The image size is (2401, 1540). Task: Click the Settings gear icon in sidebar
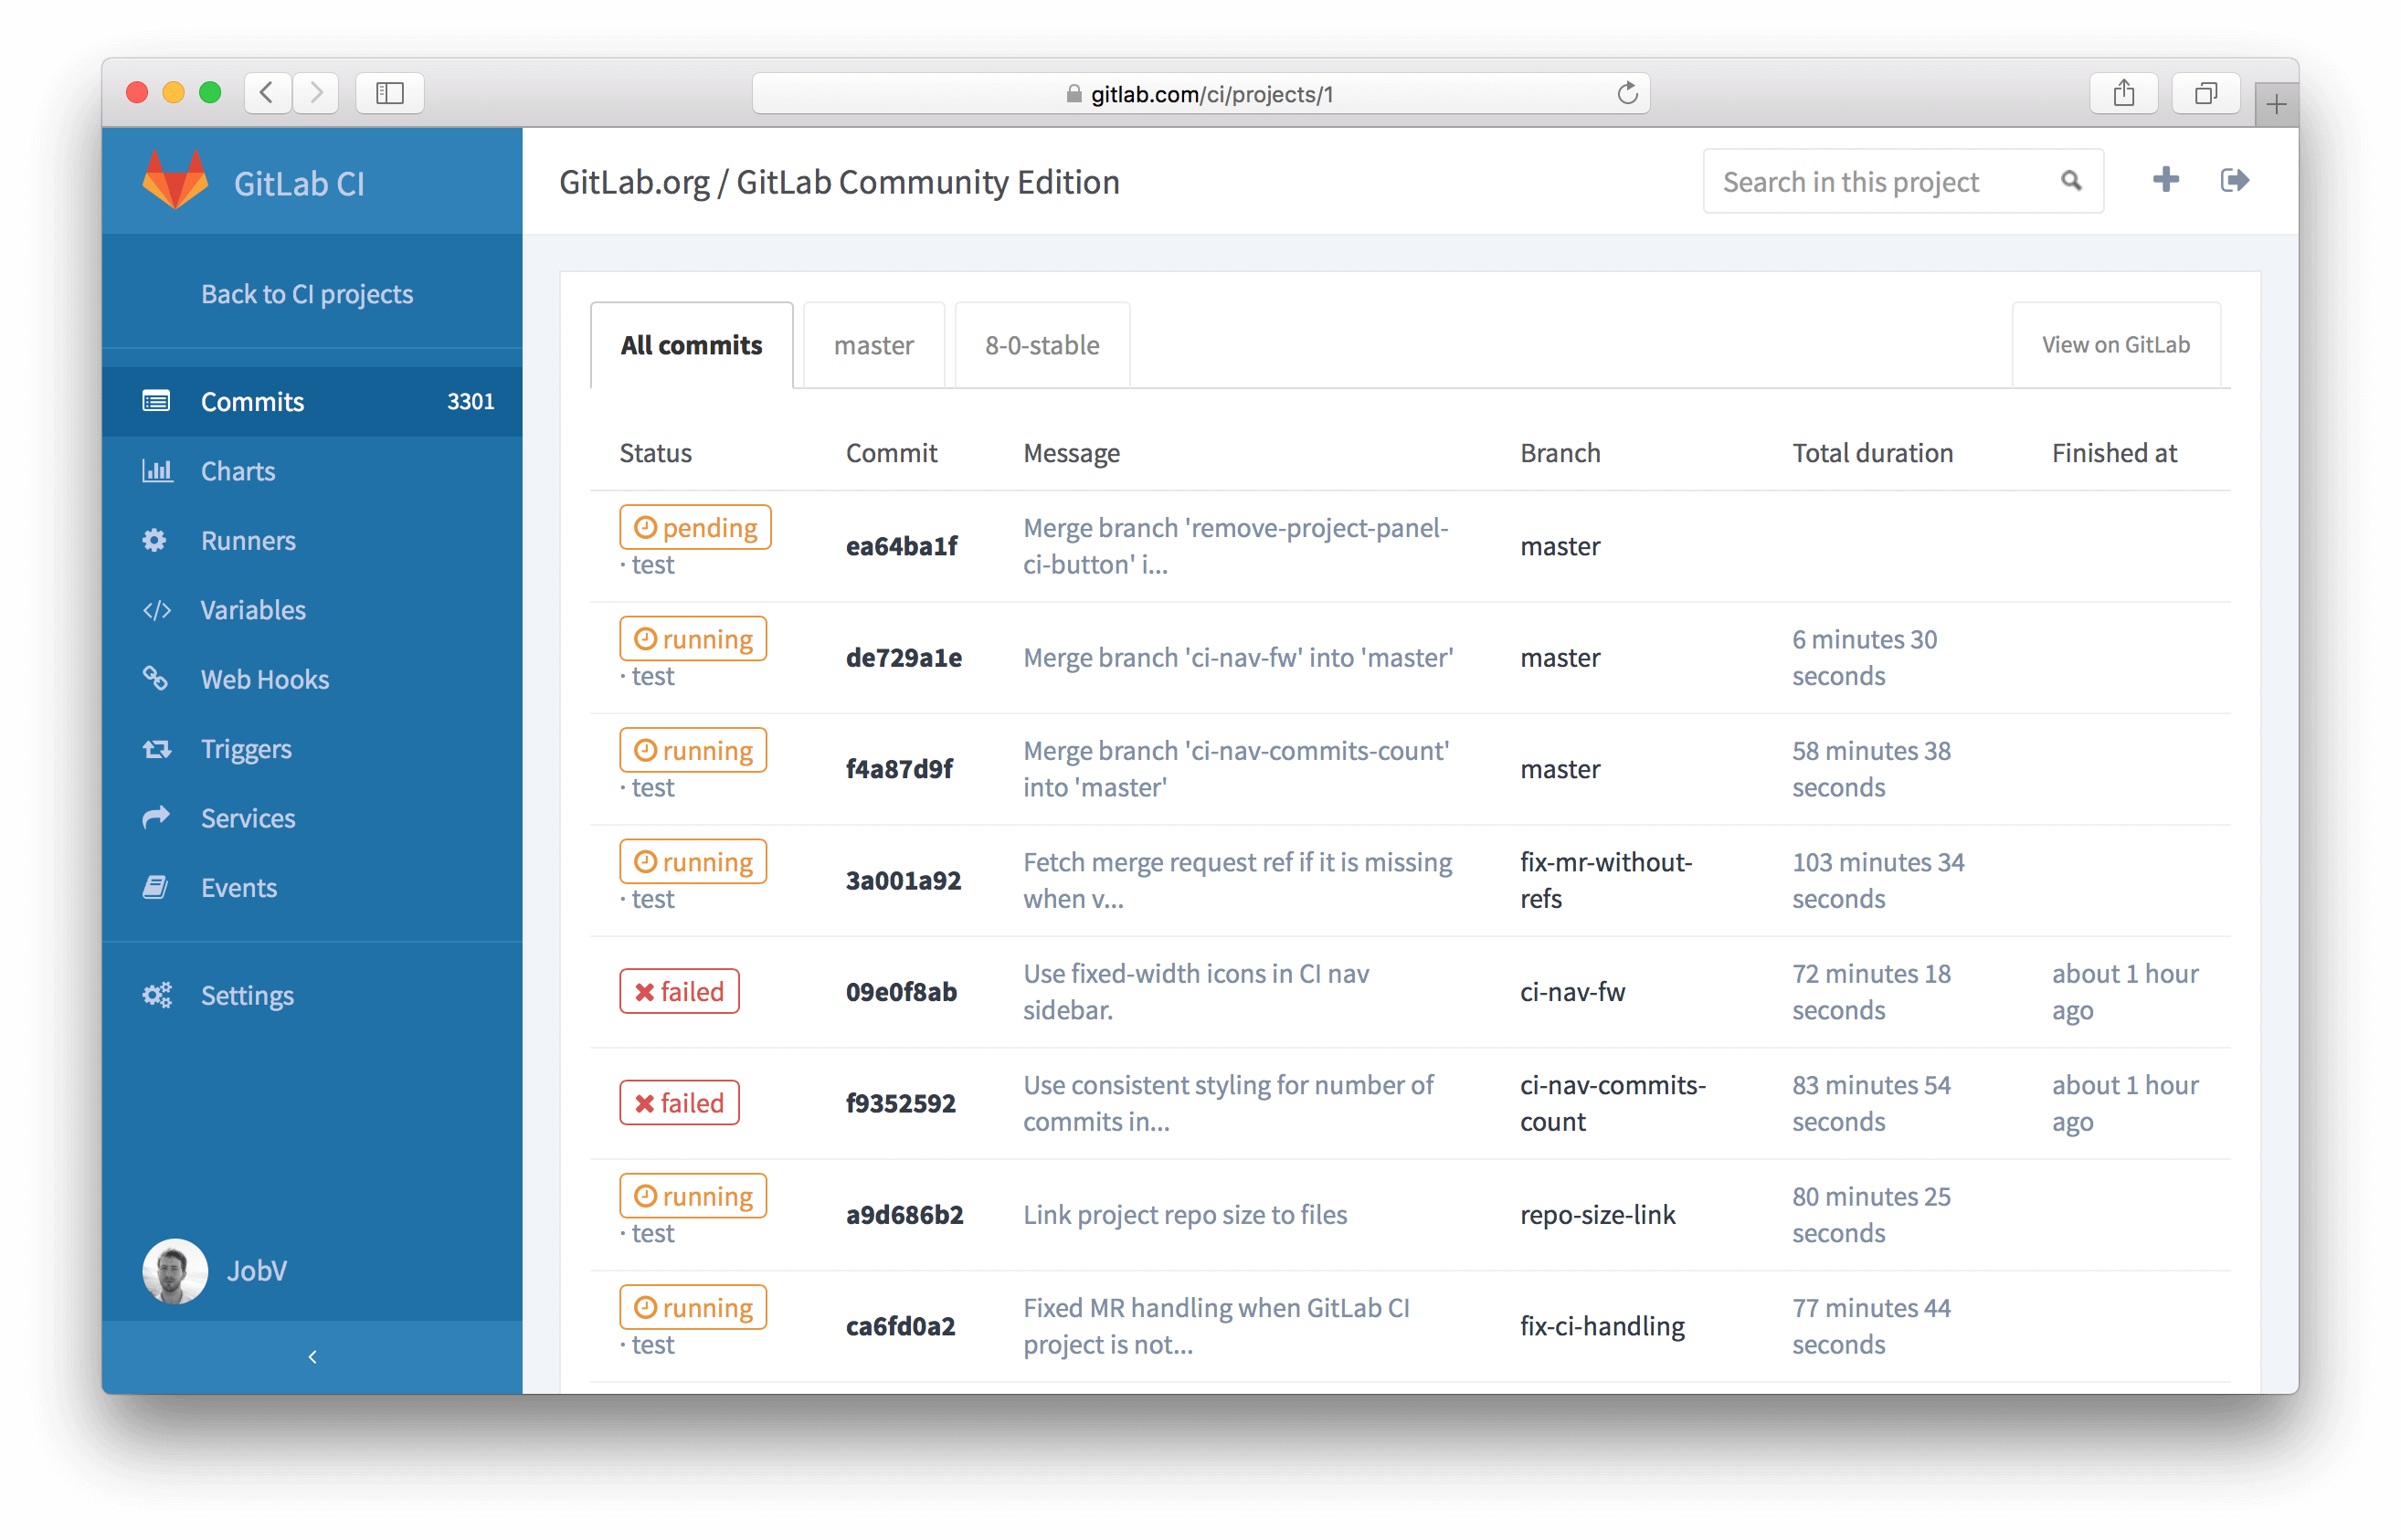(154, 994)
